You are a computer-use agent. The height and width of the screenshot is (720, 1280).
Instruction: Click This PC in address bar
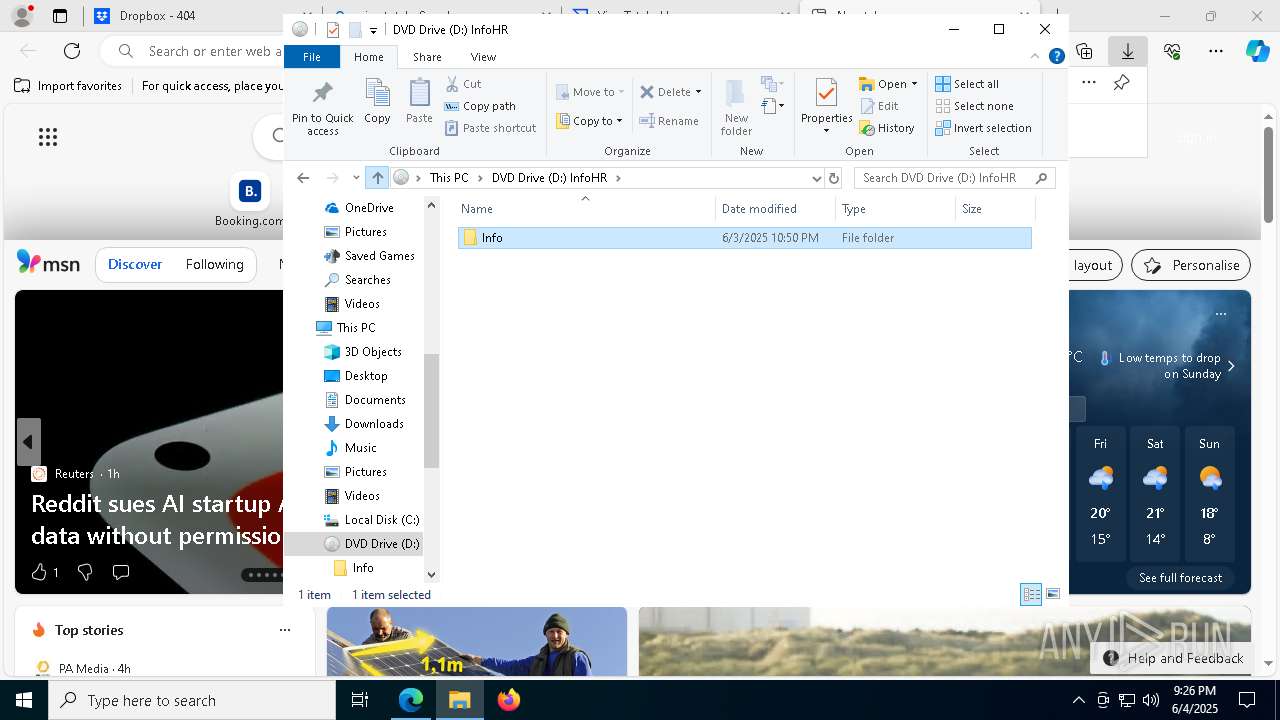tap(449, 178)
